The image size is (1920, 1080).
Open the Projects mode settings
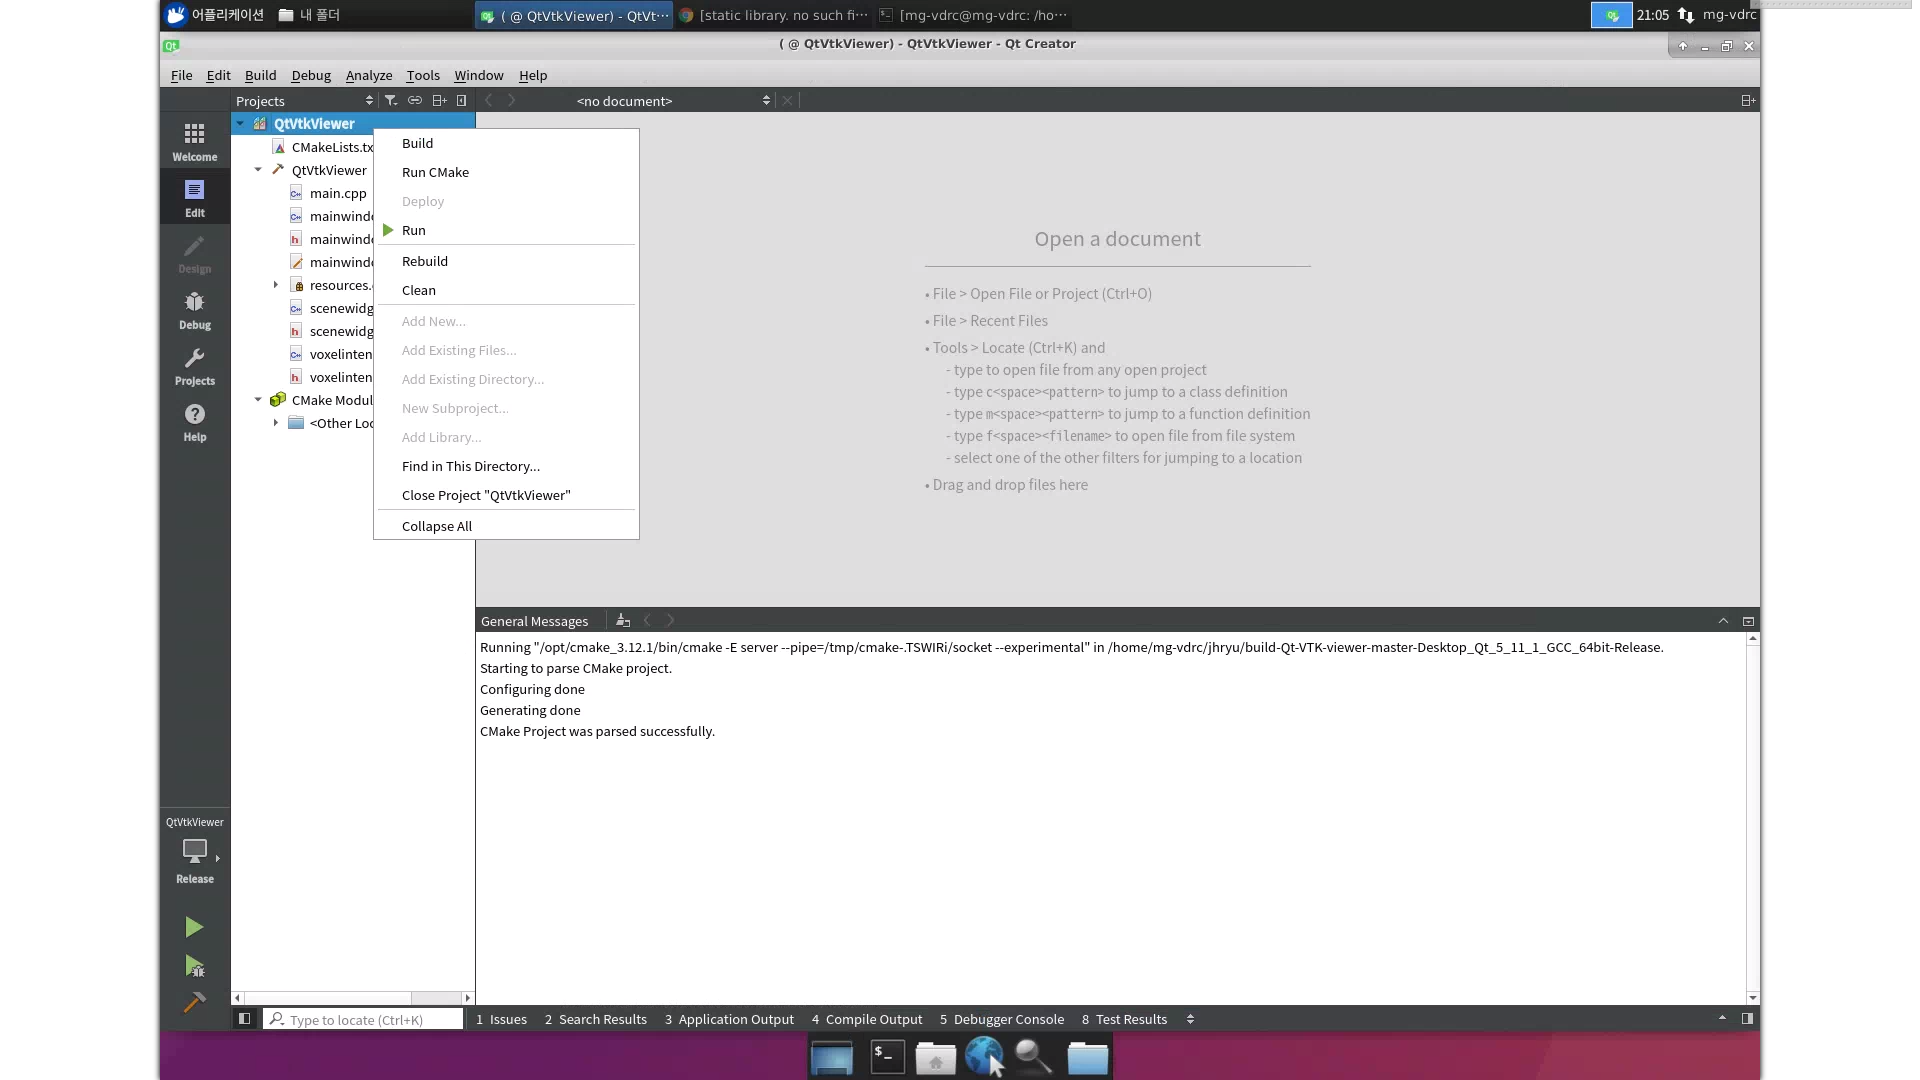point(194,365)
